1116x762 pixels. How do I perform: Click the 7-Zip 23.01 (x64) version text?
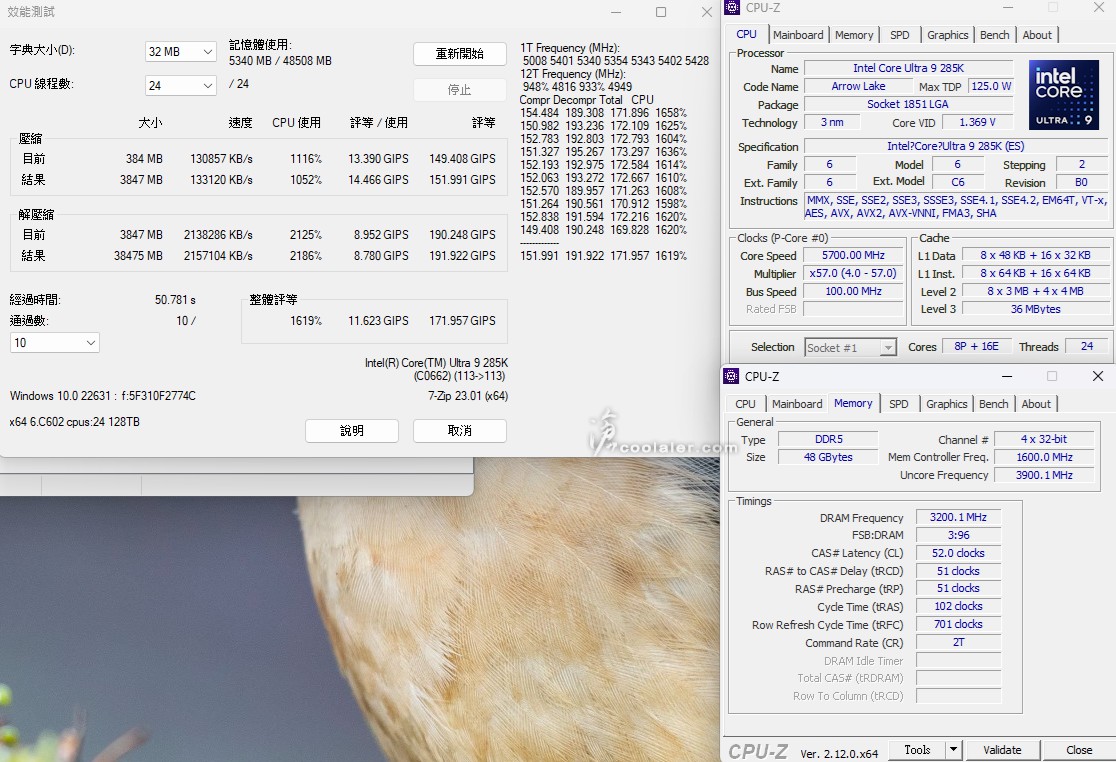[x=468, y=396]
